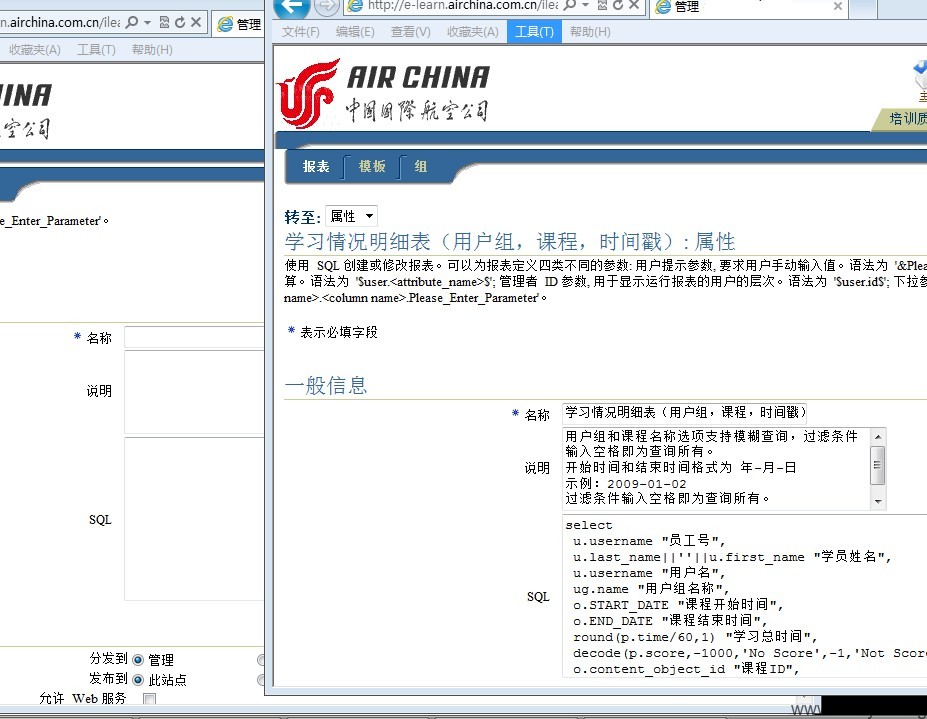This screenshot has height=719, width=927.
Task: Click the 表示必填字段 note text
Action: pos(339,332)
